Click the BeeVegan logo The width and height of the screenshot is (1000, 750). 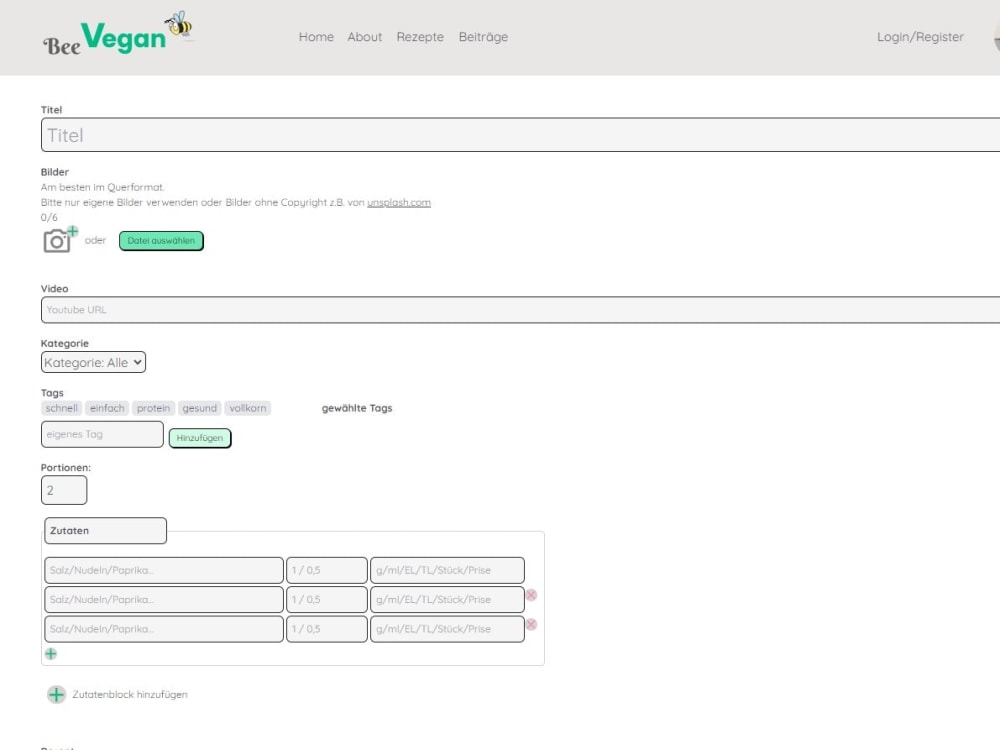pos(118,34)
